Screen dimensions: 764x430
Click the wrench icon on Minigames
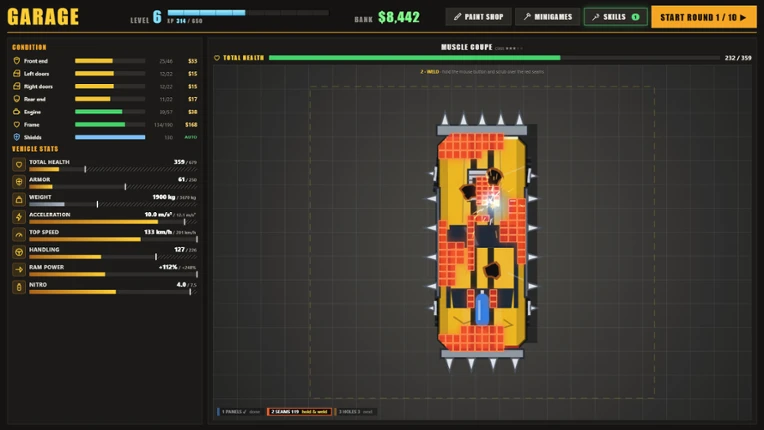pyautogui.click(x=527, y=17)
